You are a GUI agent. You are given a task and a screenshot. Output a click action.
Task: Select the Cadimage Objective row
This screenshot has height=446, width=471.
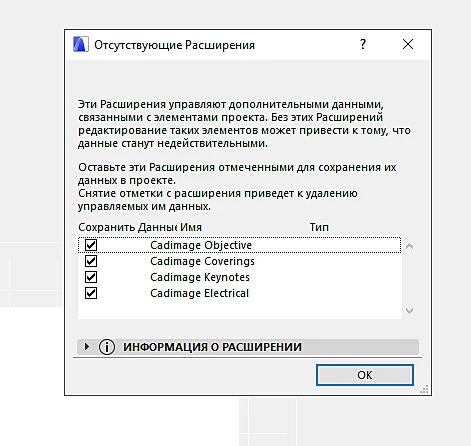click(x=239, y=245)
